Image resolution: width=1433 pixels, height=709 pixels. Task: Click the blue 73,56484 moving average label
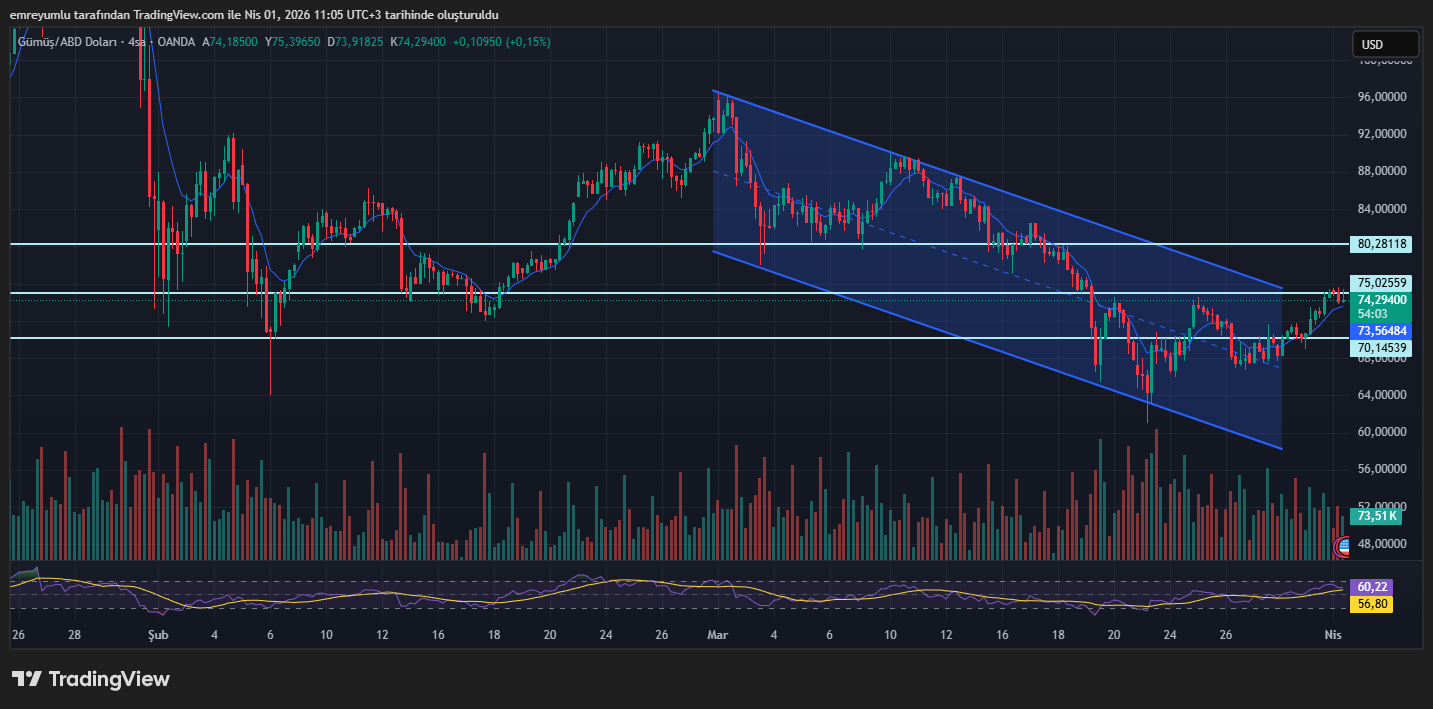(x=1383, y=330)
